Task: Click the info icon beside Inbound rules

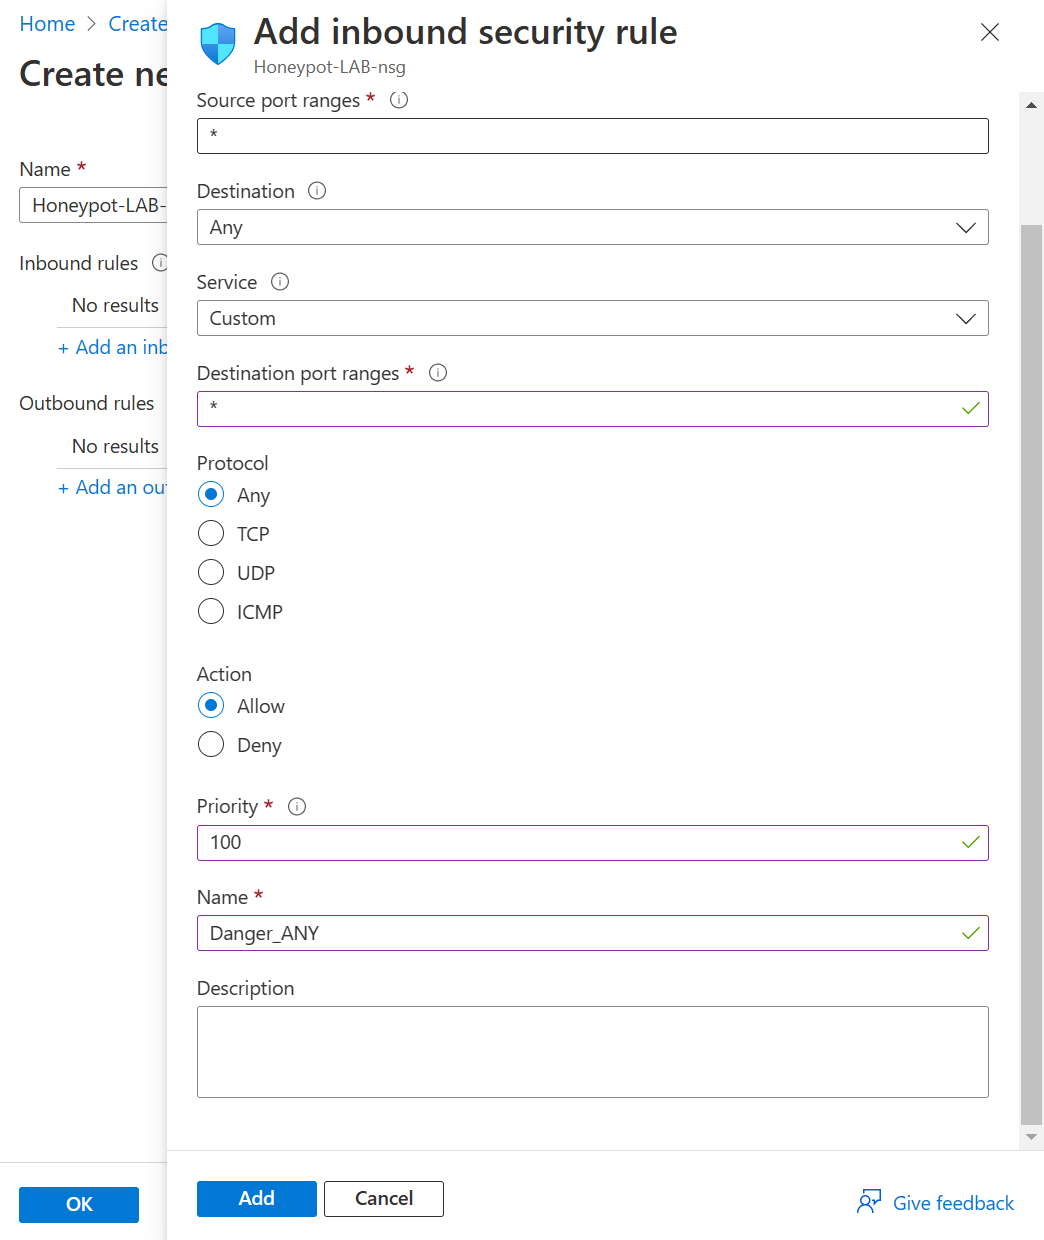Action: 160,263
